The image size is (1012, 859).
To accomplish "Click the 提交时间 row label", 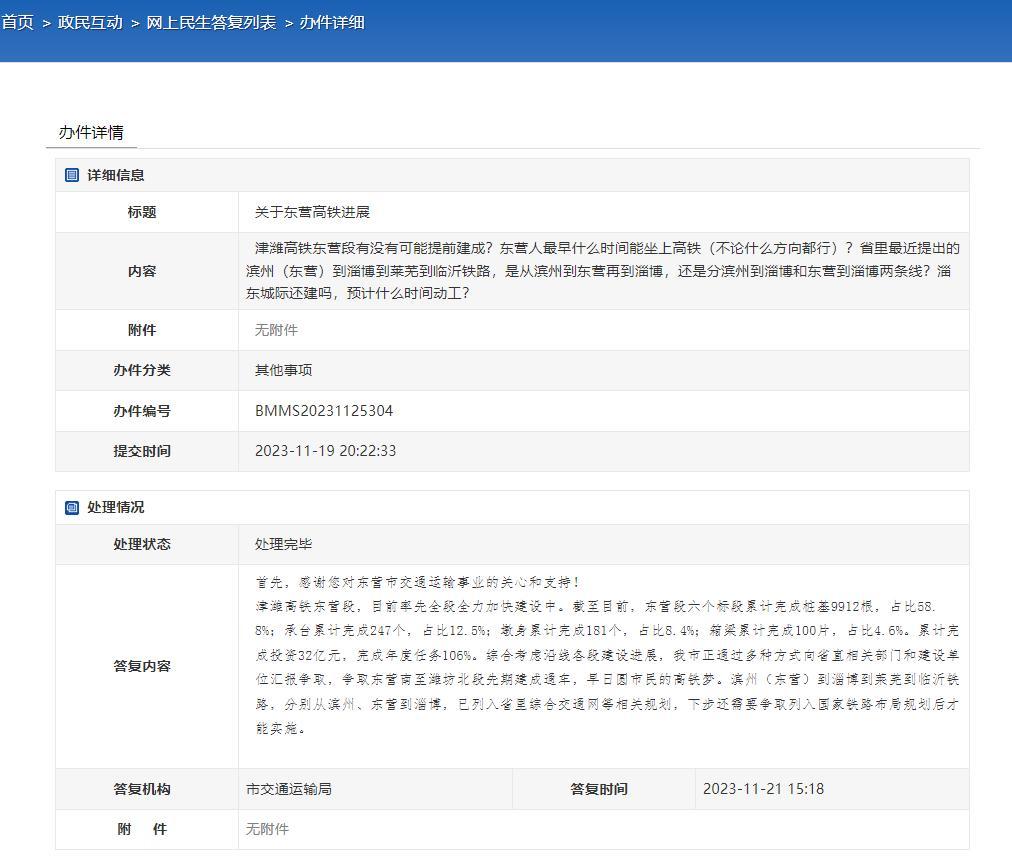I will (142, 451).
